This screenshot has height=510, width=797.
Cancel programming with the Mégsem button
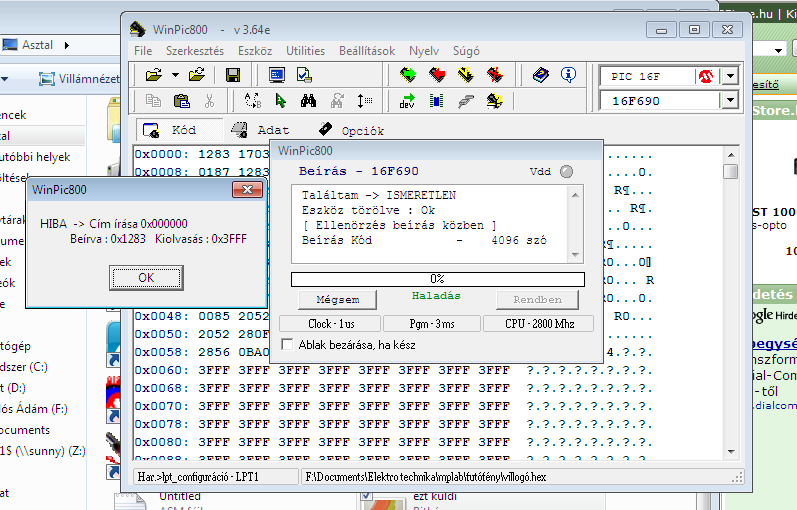pos(338,299)
